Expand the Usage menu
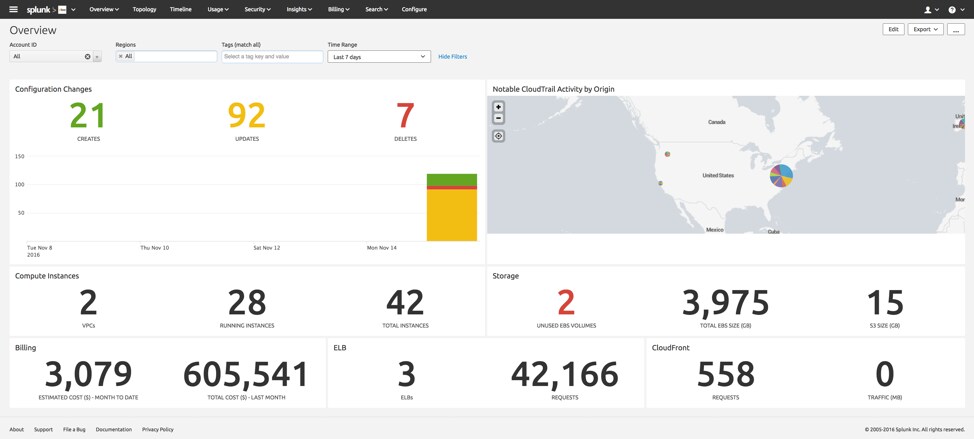974x439 pixels. point(218,9)
